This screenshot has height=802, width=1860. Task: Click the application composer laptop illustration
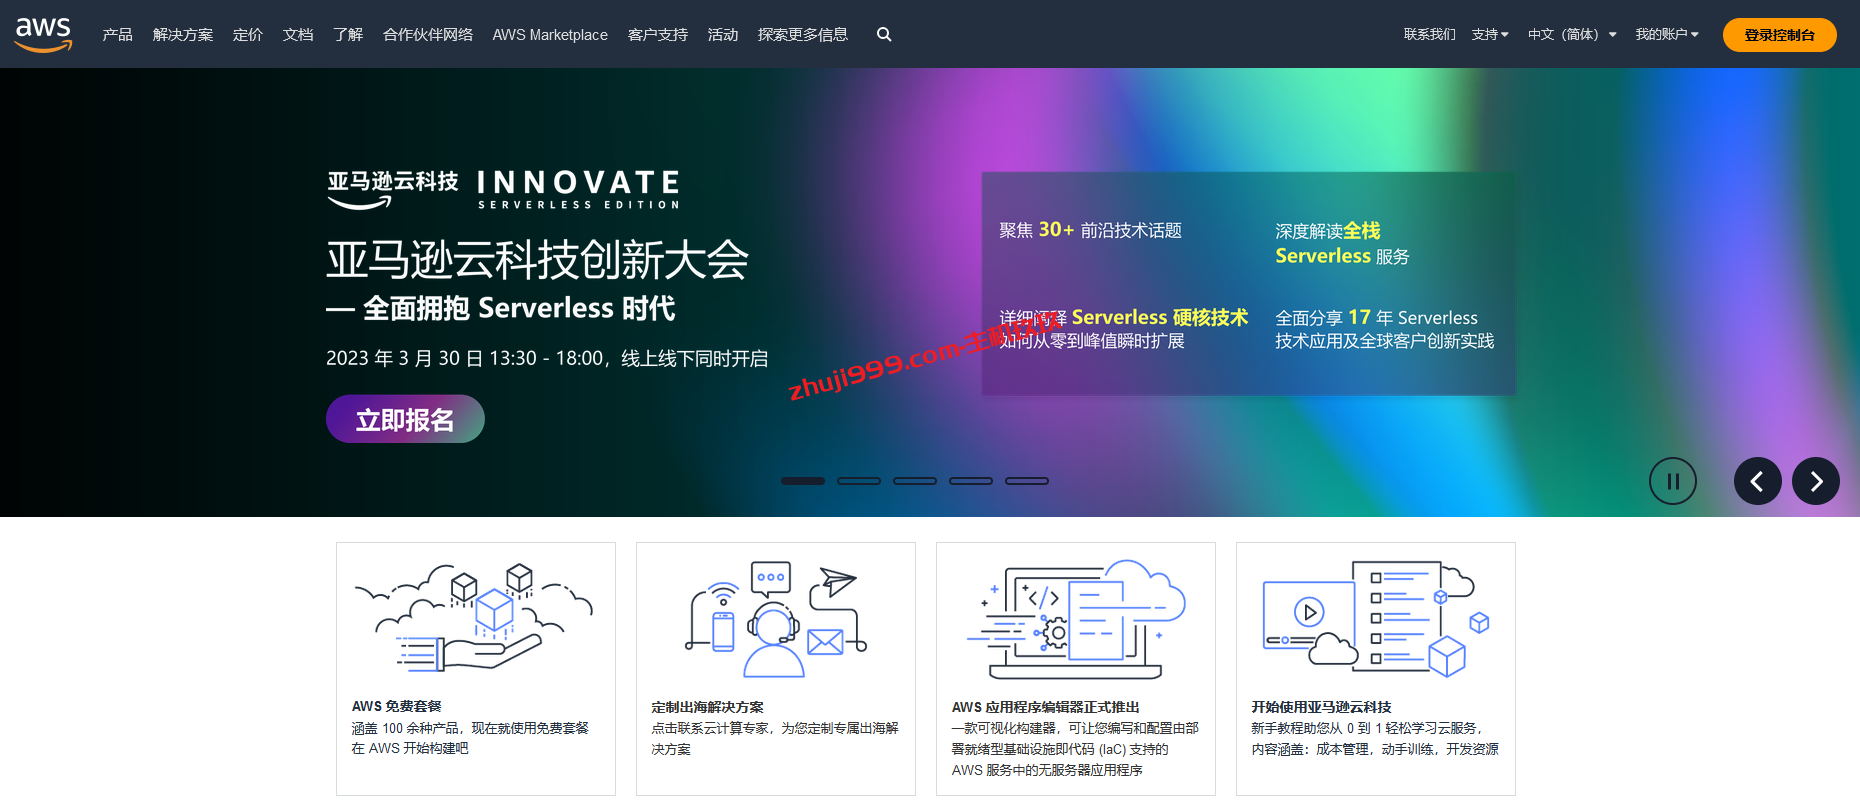pyautogui.click(x=1075, y=619)
